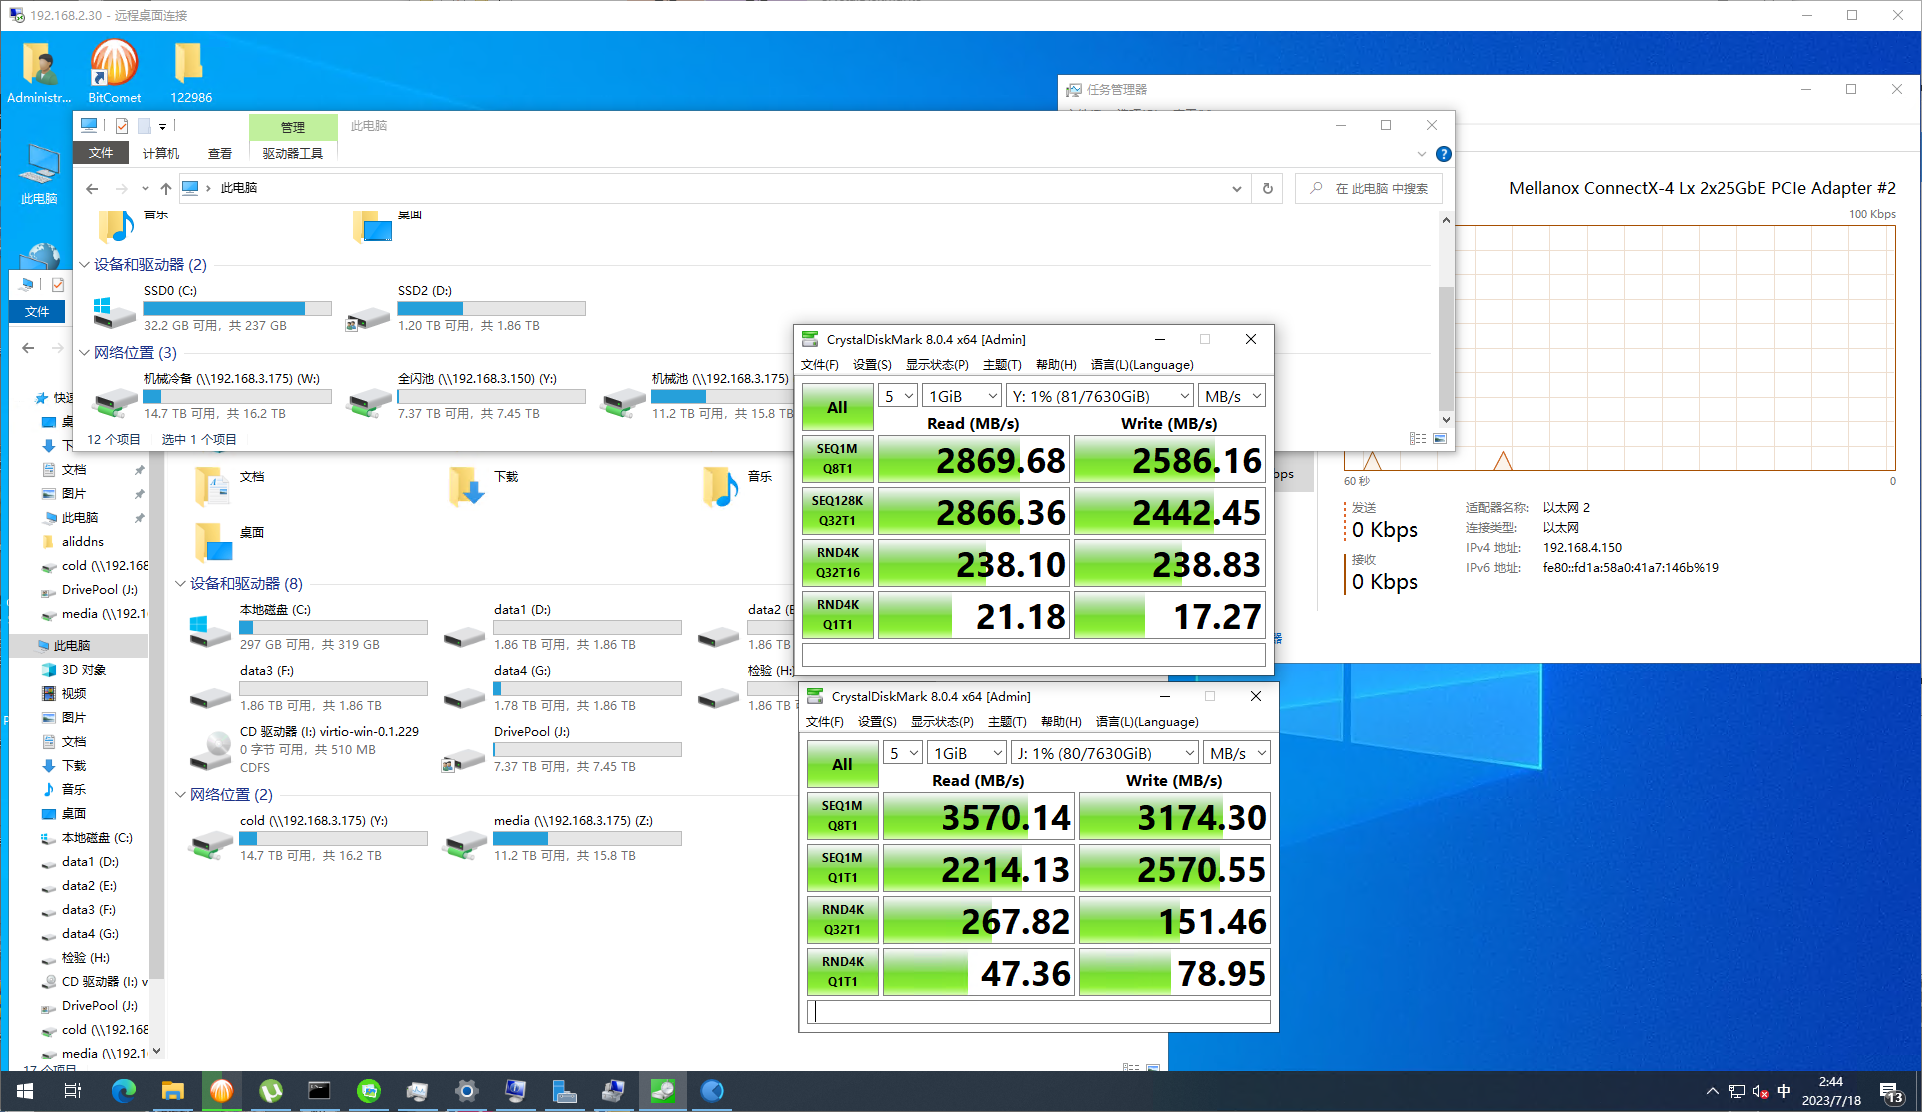The image size is (1922, 1112).
Task: Select the CD 驱动器 (I:) virtio-win drive
Action: click(x=307, y=749)
